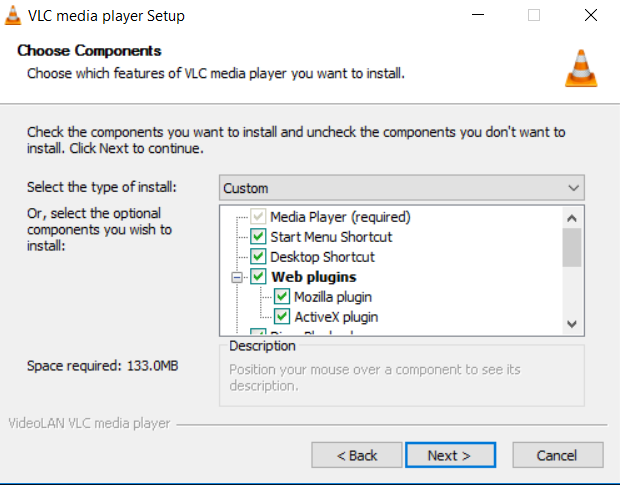Open the install type dropdown
620x485 pixels.
(401, 188)
